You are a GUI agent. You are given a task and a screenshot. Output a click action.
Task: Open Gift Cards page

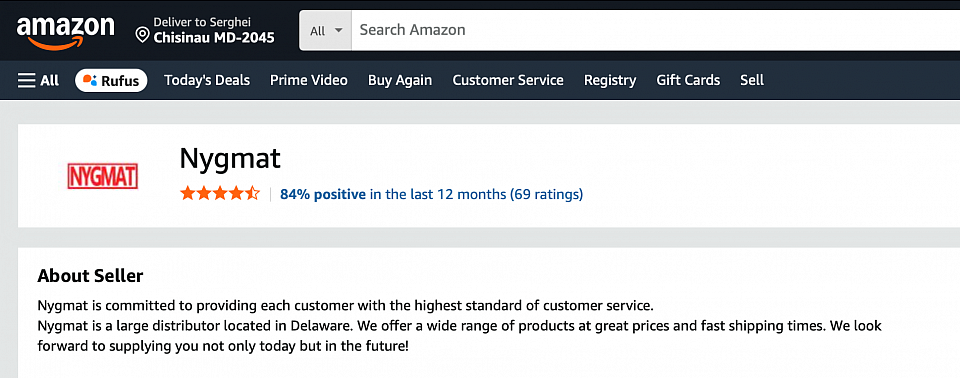[x=688, y=80]
